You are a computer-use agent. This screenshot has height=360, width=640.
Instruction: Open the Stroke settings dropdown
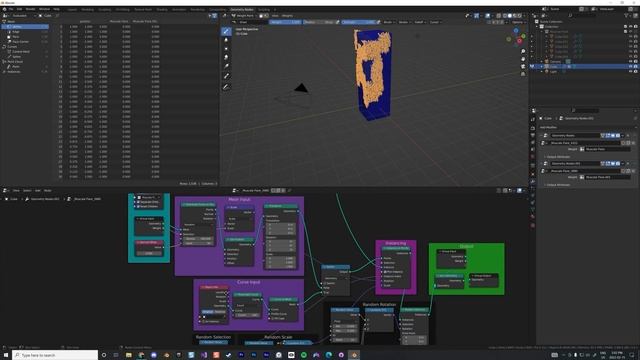click(x=404, y=22)
